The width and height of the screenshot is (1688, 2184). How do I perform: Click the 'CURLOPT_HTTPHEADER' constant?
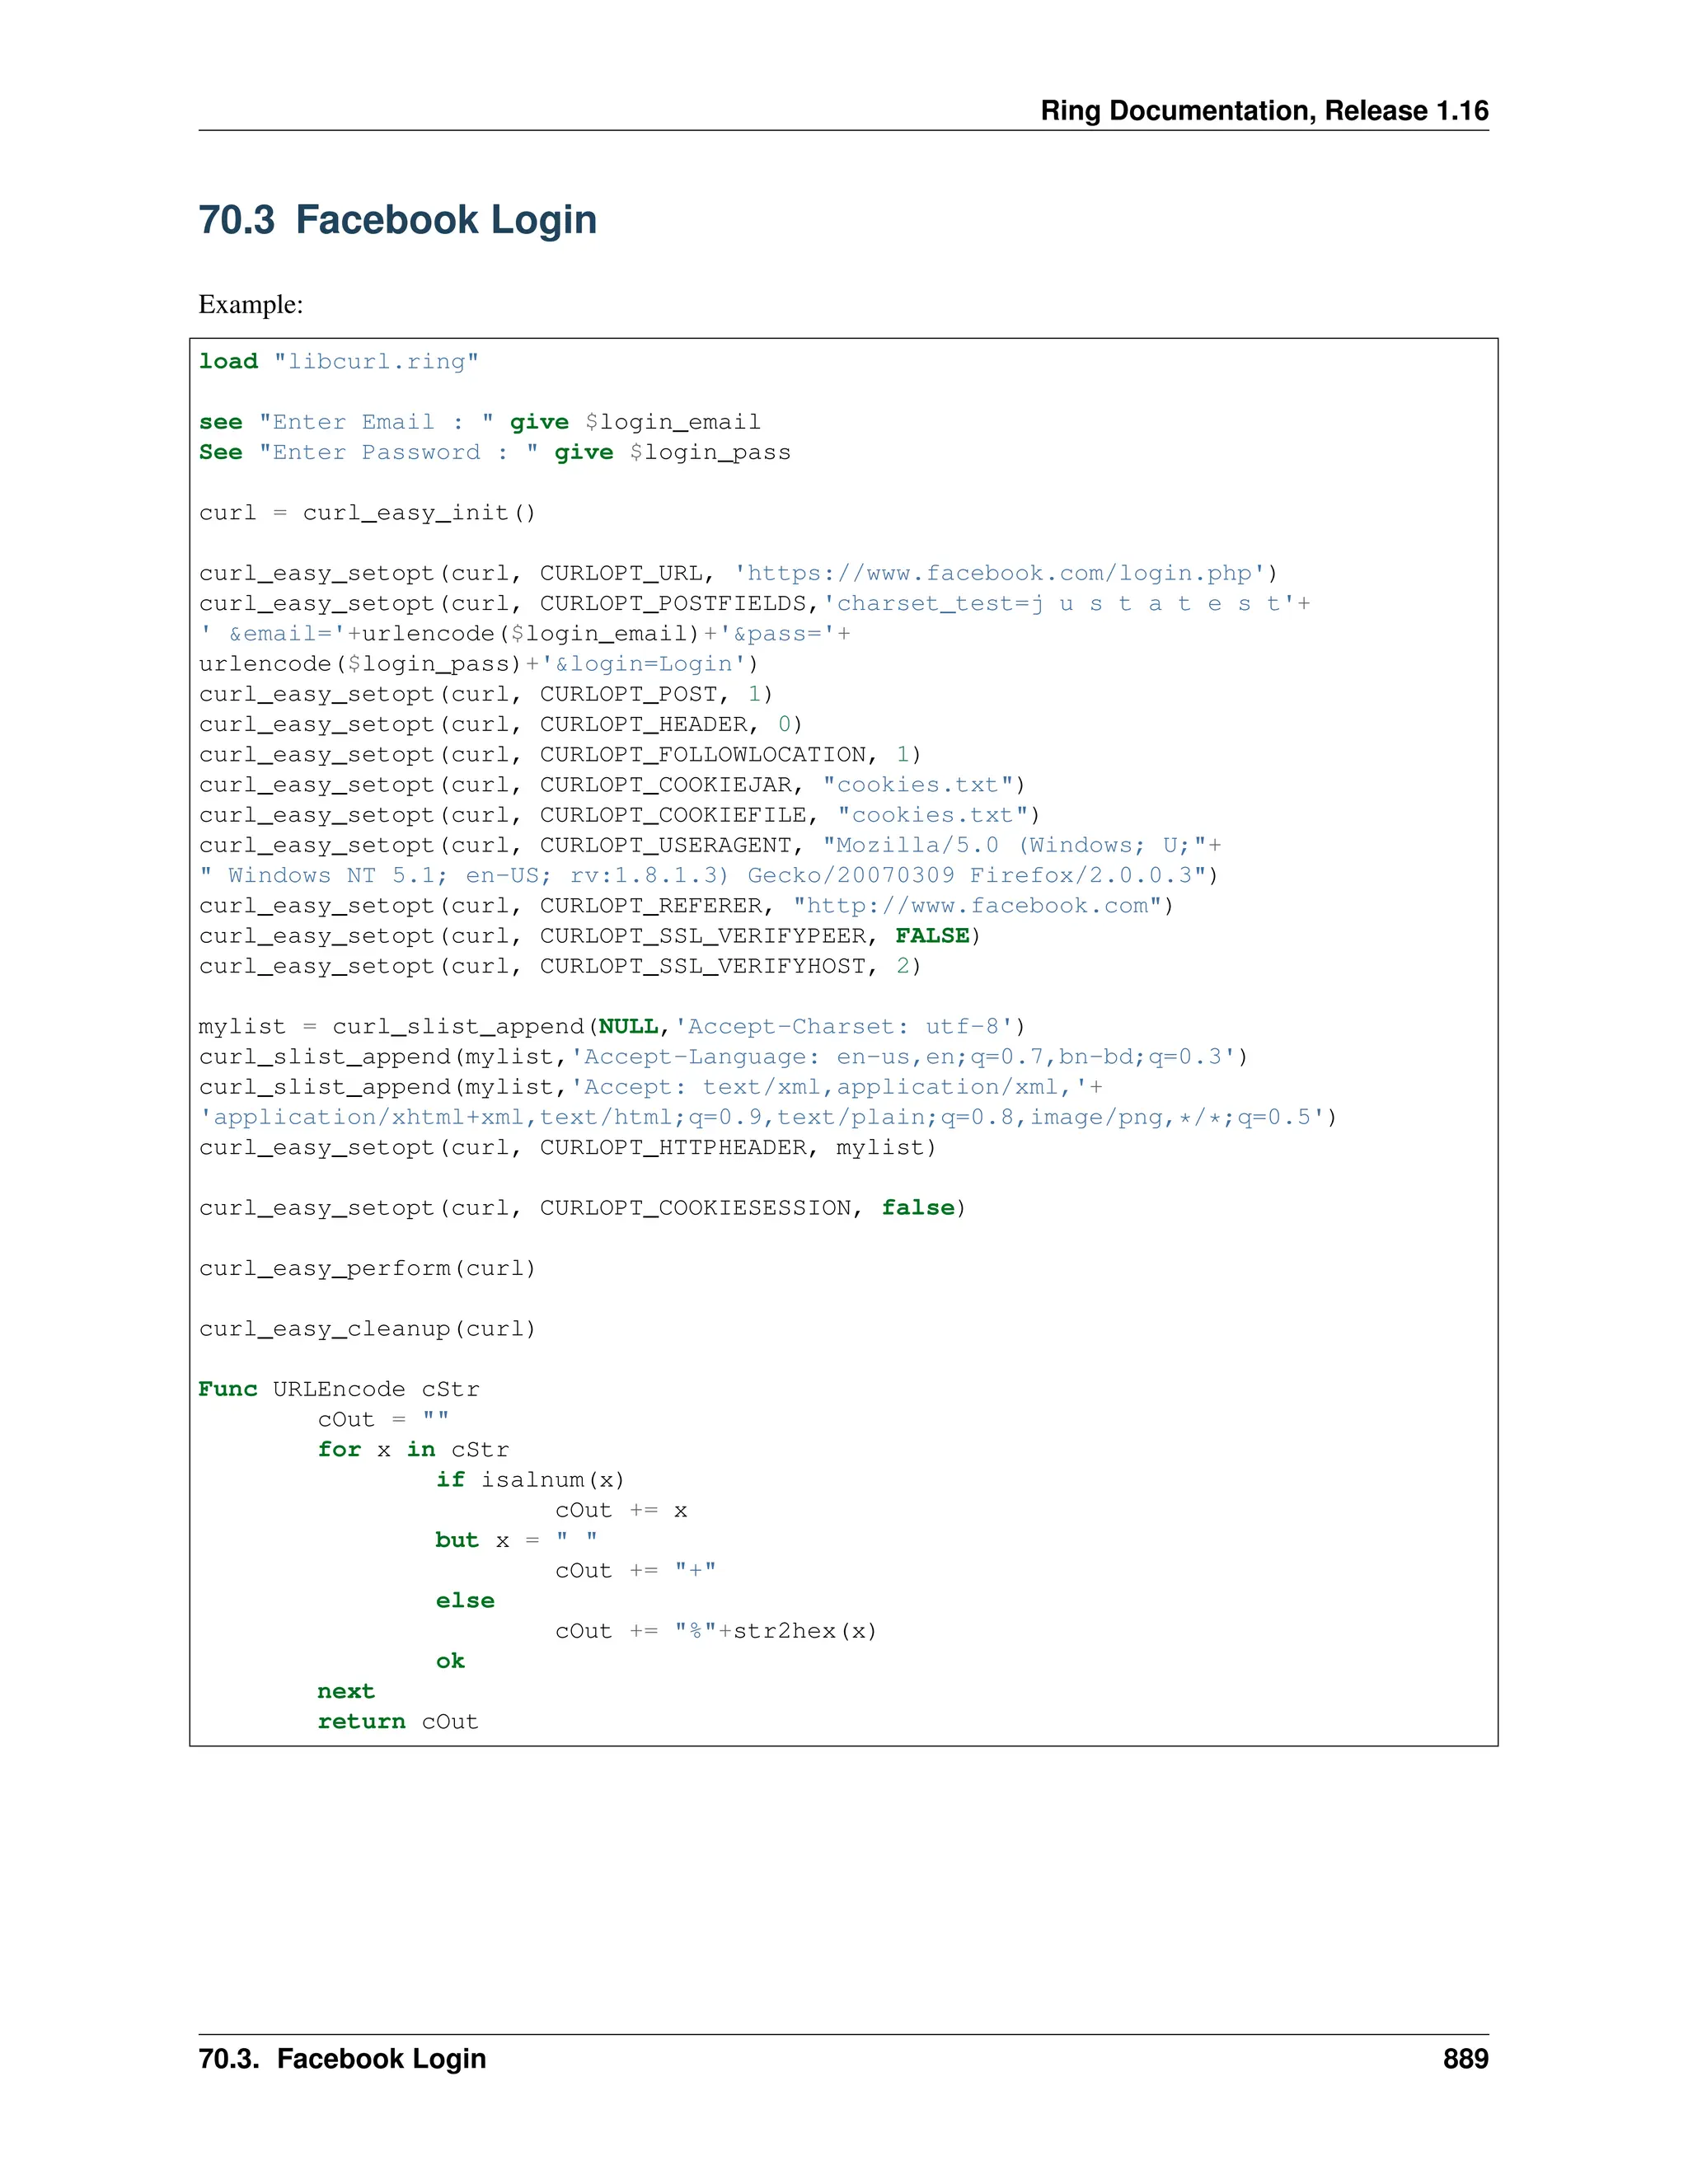[672, 1148]
